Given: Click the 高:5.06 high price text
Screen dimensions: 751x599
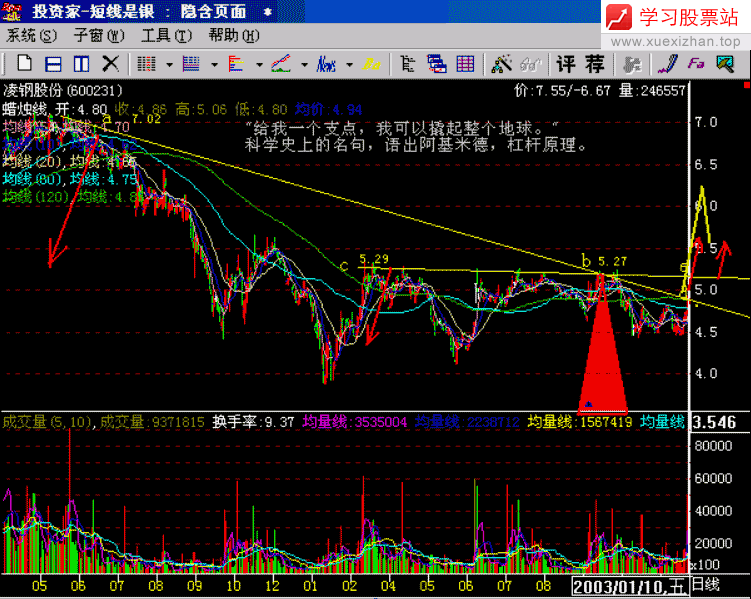Looking at the screenshot, I should tap(201, 109).
